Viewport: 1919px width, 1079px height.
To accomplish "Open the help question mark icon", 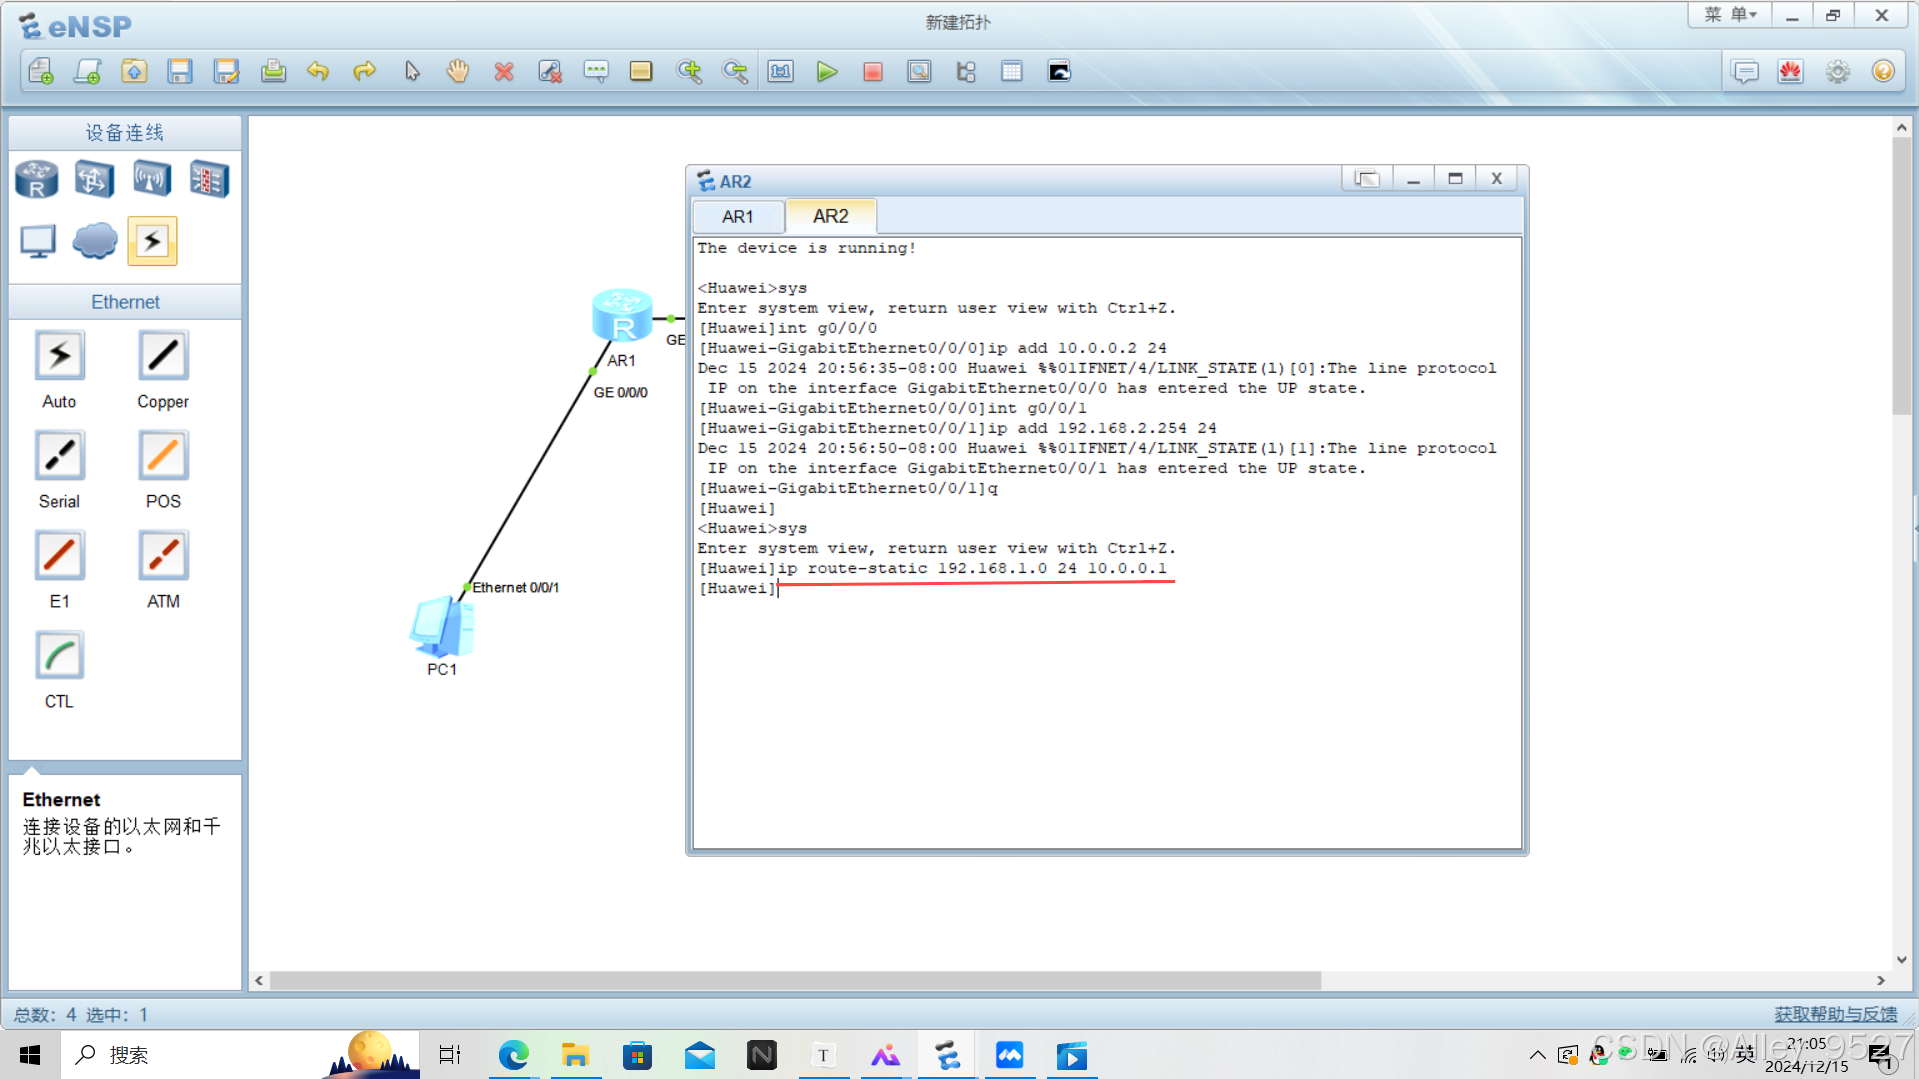I will pos(1883,71).
